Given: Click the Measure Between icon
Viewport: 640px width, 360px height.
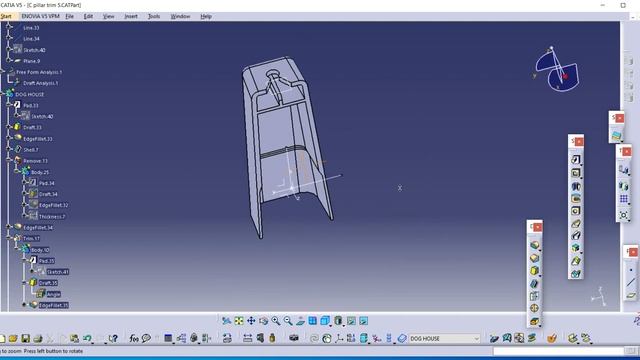Looking at the screenshot, I should [247, 338].
